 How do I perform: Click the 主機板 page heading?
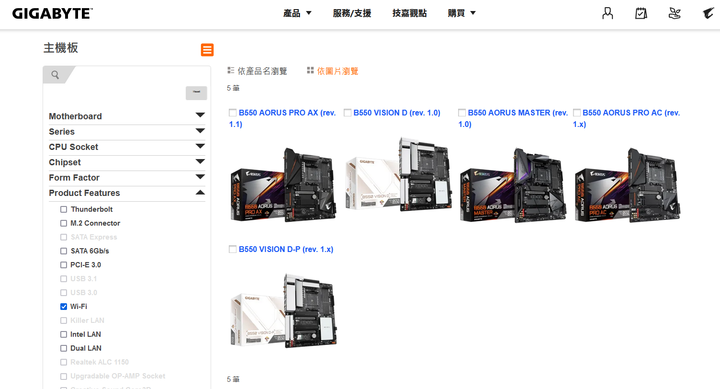click(x=61, y=48)
